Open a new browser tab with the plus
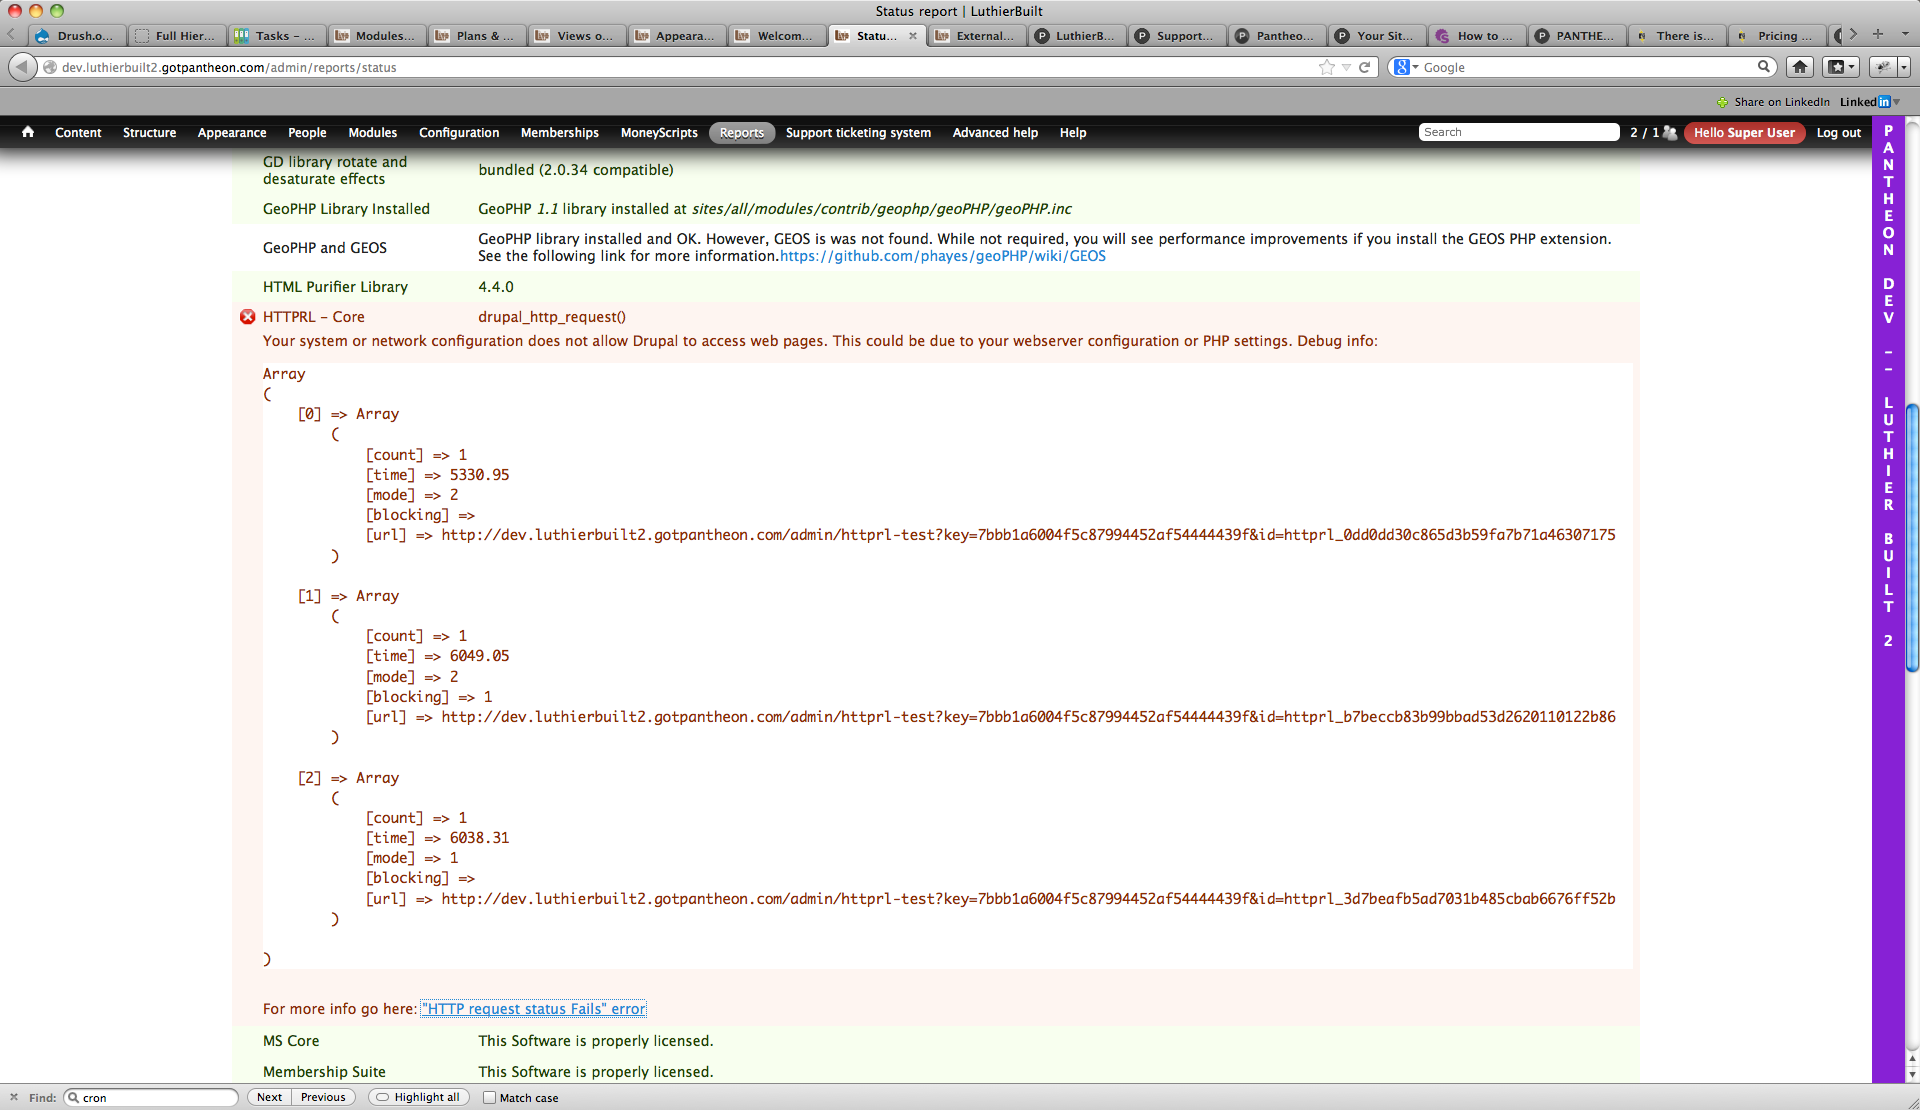Screen dimensions: 1920x1110 1878,34
